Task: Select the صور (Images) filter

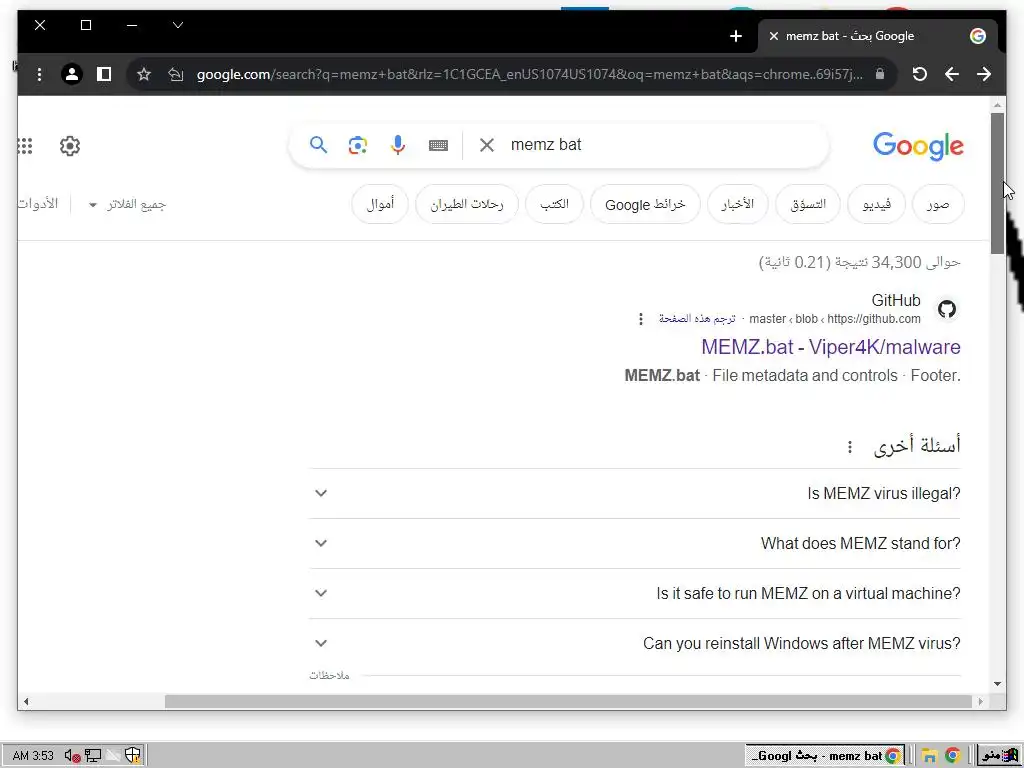Action: pos(938,204)
